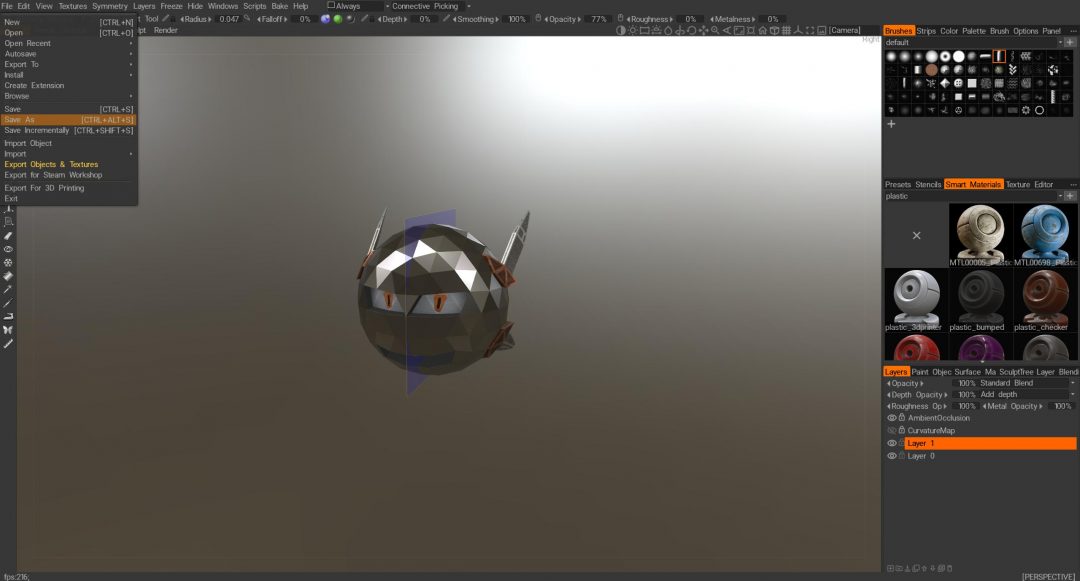Click plus button beside default brush folder
Viewport: 1080px width, 581px height.
[1070, 43]
